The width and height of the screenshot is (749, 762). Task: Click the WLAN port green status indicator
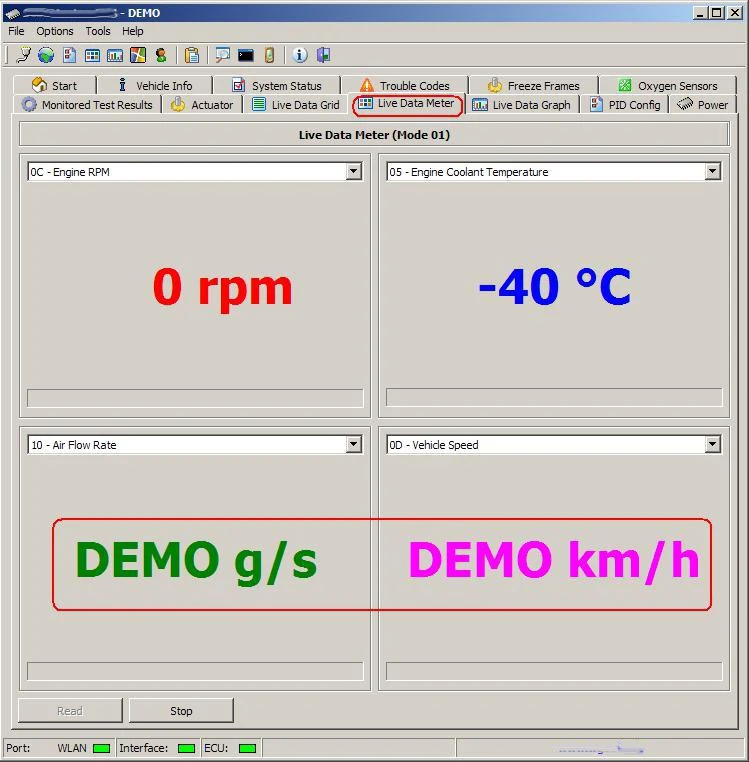click(x=101, y=748)
